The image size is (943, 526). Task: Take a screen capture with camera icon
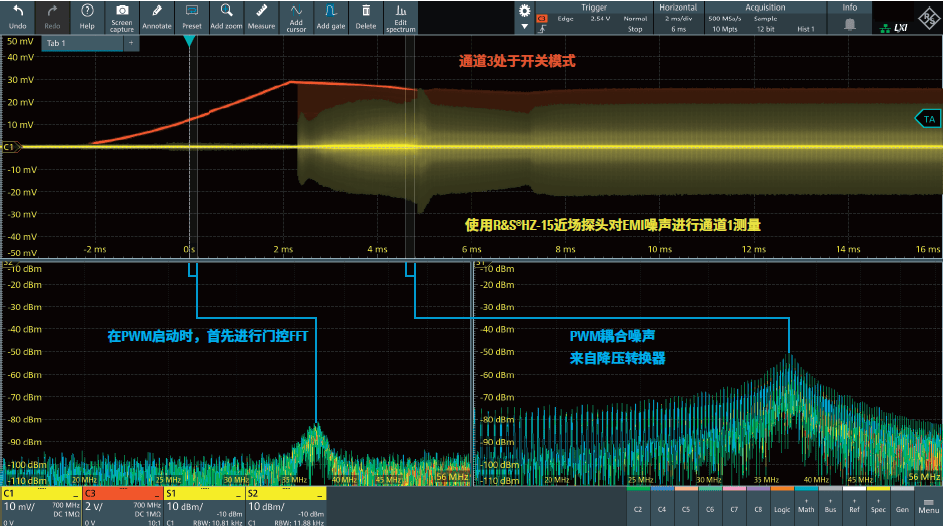point(122,16)
